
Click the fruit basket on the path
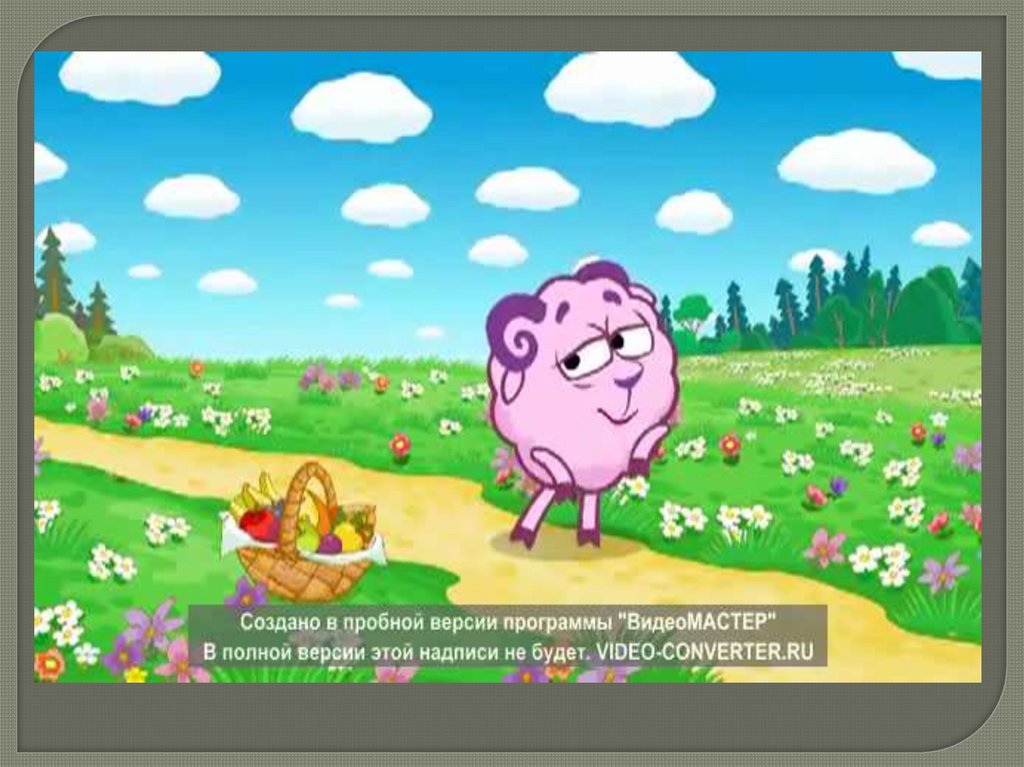[x=304, y=532]
